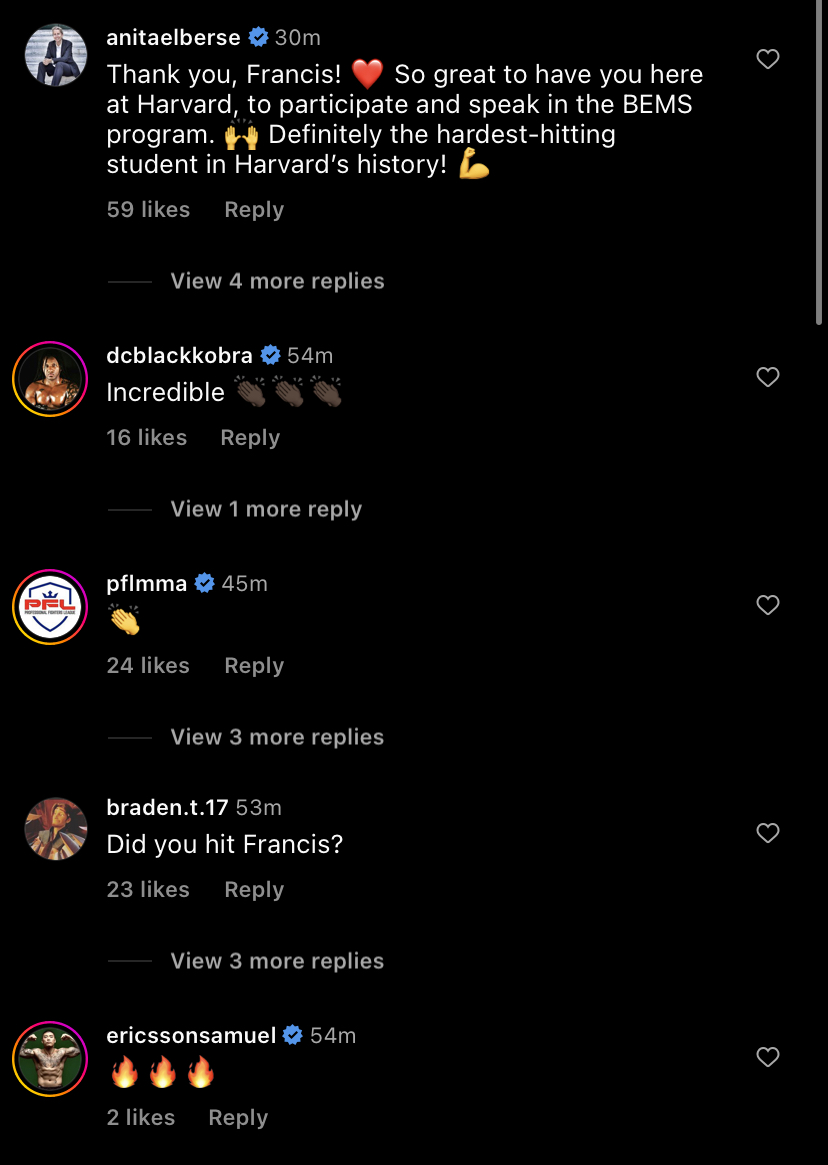828x1165 pixels.
Task: Open dcblackkobra username link
Action: tap(179, 355)
